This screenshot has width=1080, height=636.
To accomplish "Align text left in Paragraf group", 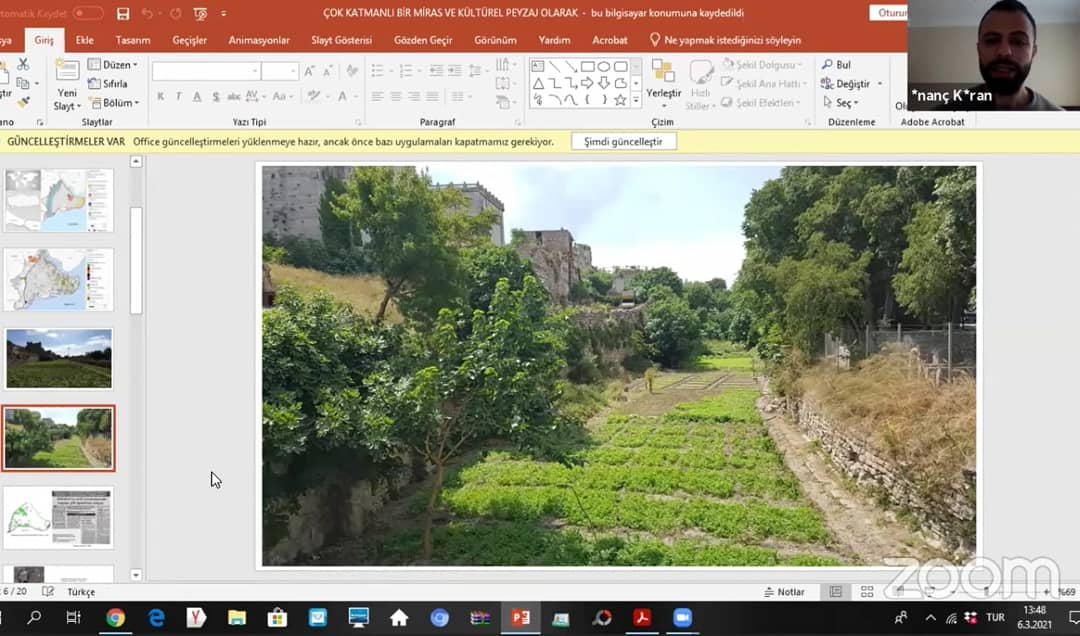I will (x=377, y=96).
